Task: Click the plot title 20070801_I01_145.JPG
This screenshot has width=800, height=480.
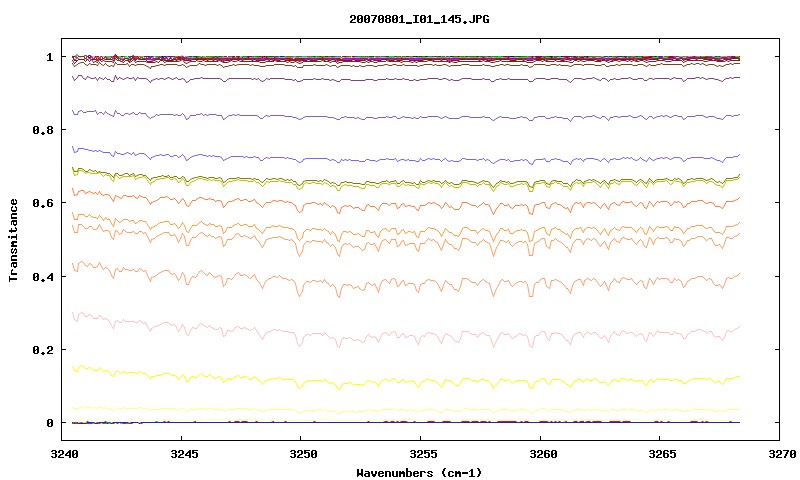Action: [x=419, y=19]
